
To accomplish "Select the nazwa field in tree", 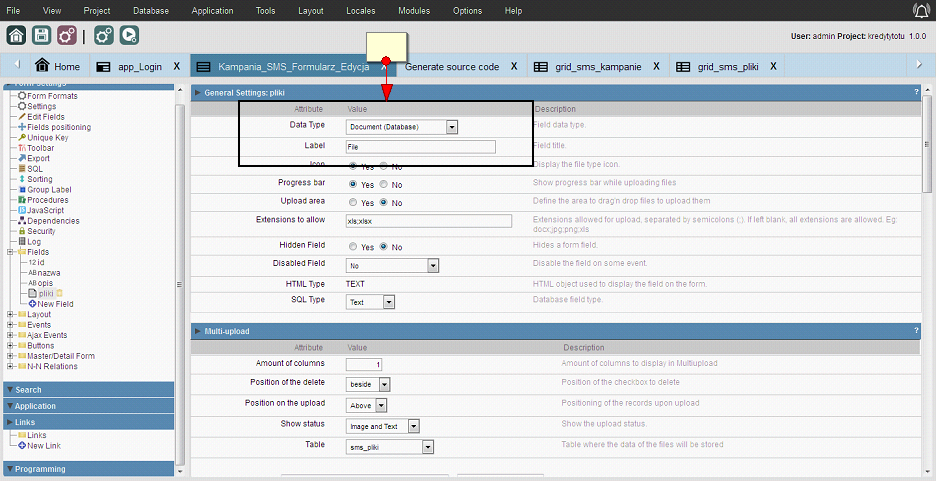I will (x=48, y=273).
